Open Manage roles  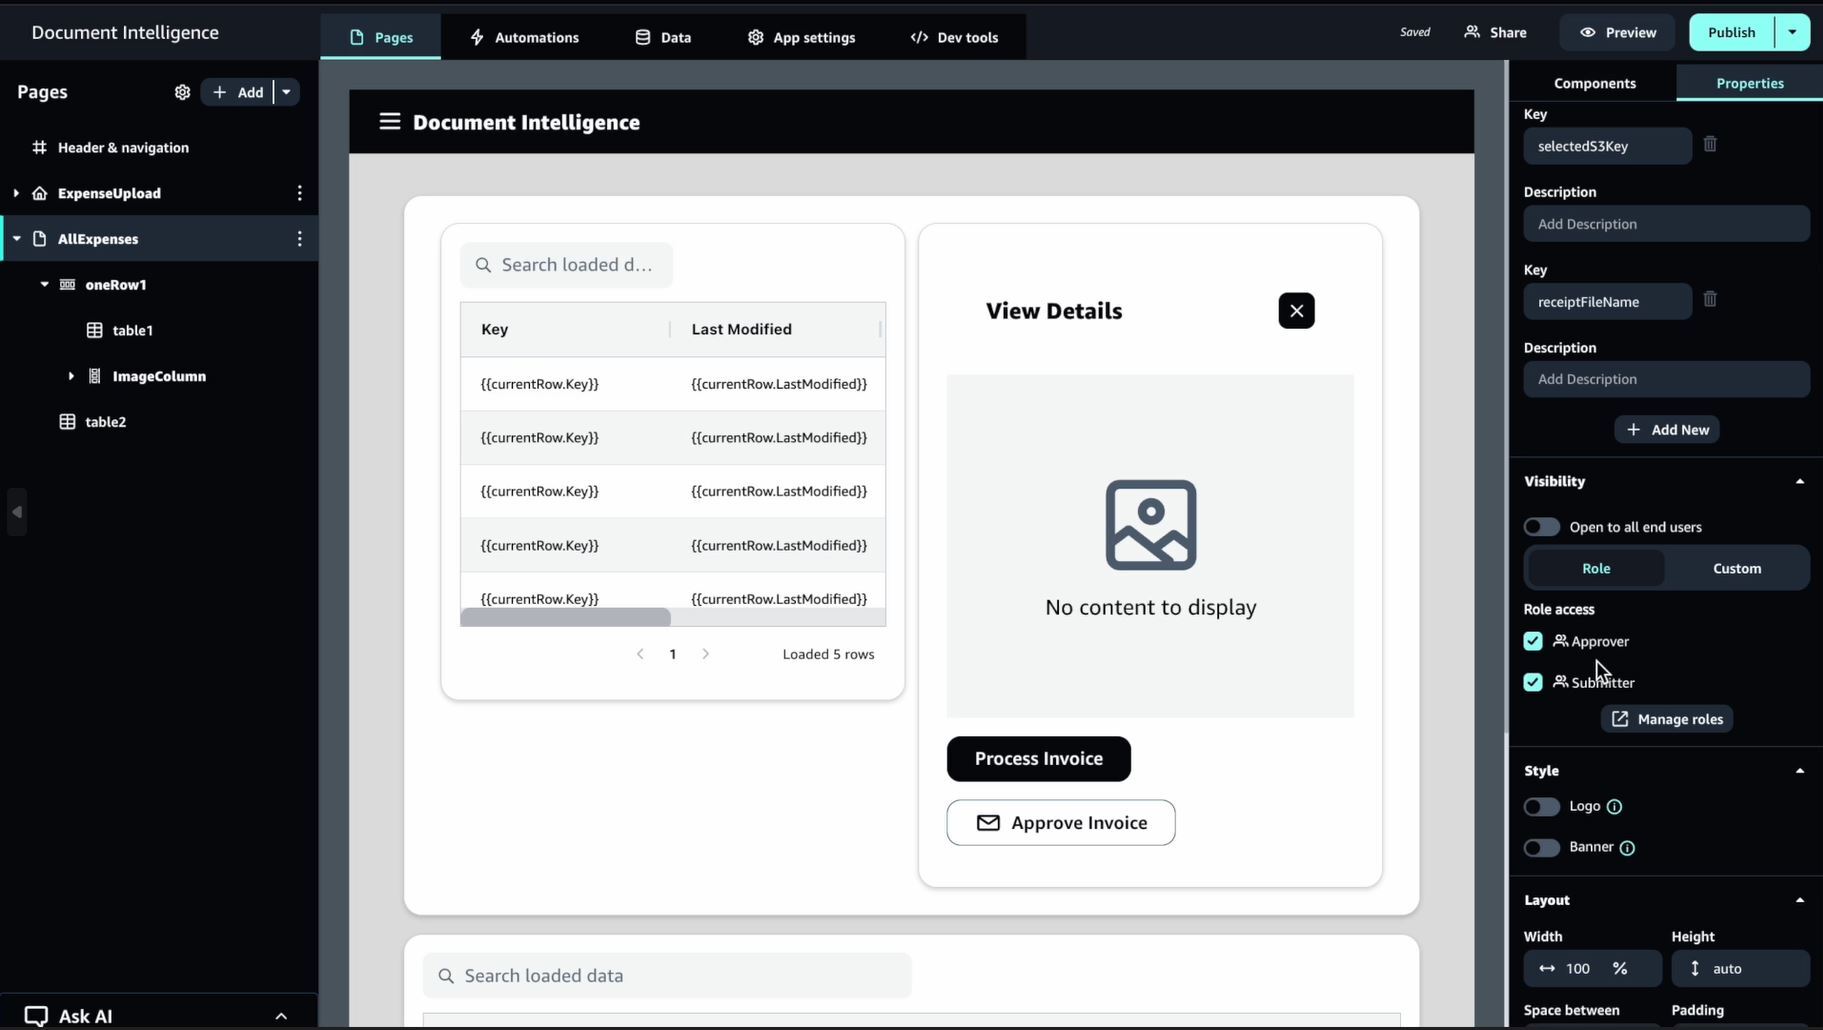coord(1666,718)
